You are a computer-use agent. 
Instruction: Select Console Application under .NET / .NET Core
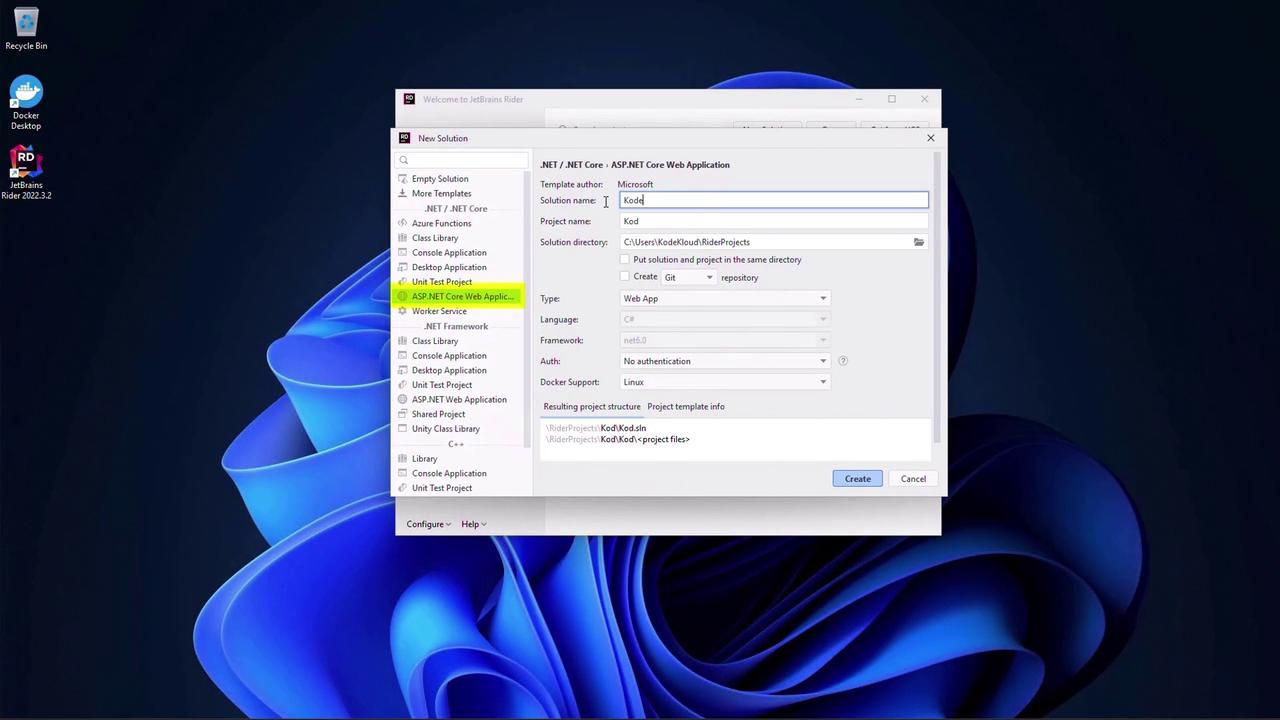click(x=449, y=253)
